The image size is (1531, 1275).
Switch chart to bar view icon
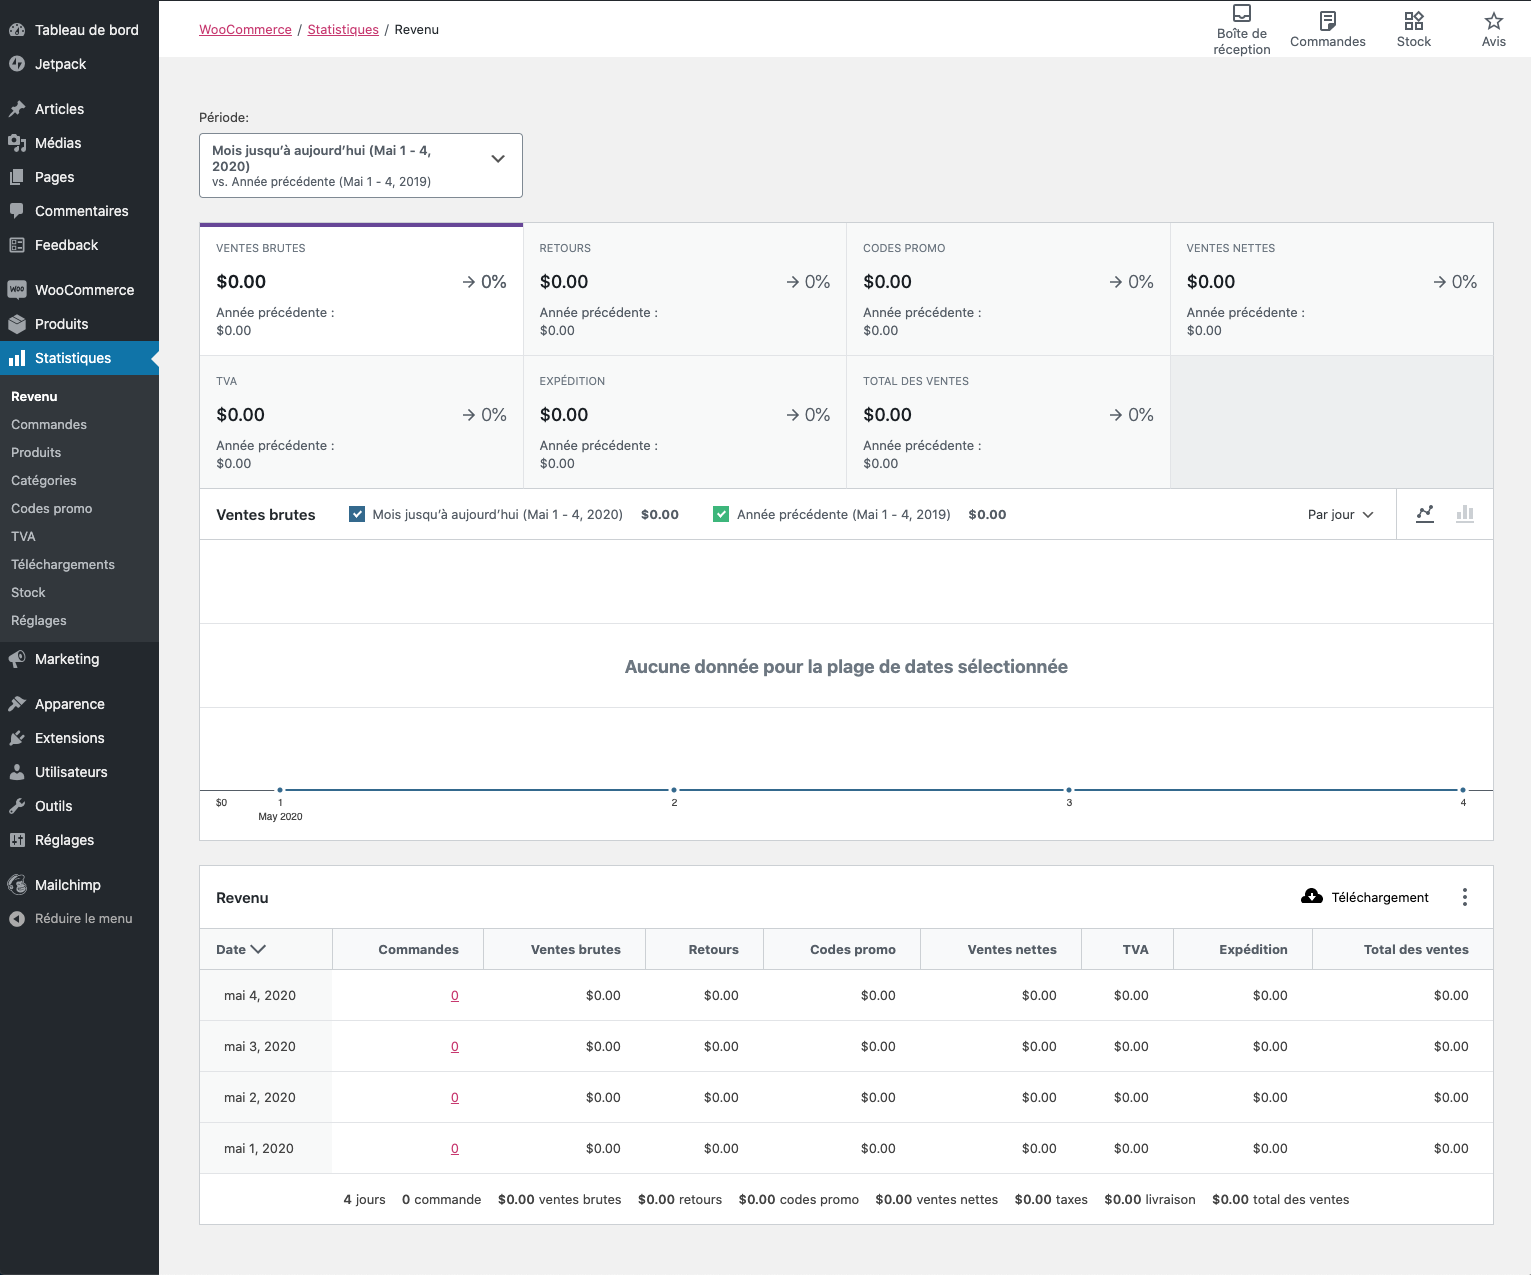1465,514
